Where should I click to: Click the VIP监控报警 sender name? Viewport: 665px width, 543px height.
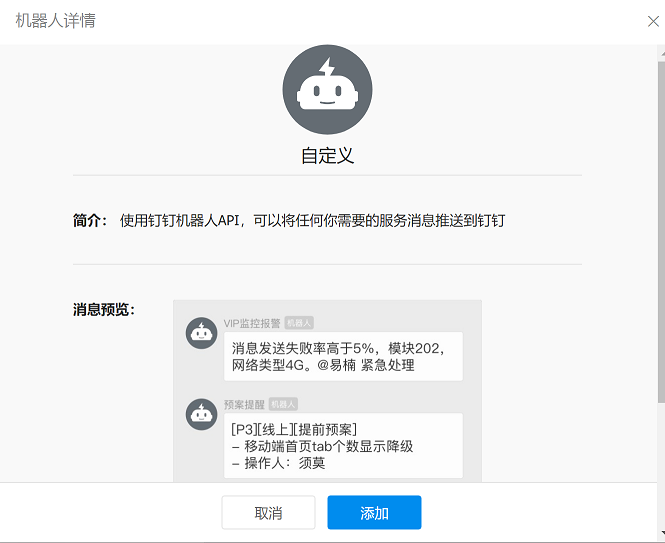pyautogui.click(x=252, y=323)
